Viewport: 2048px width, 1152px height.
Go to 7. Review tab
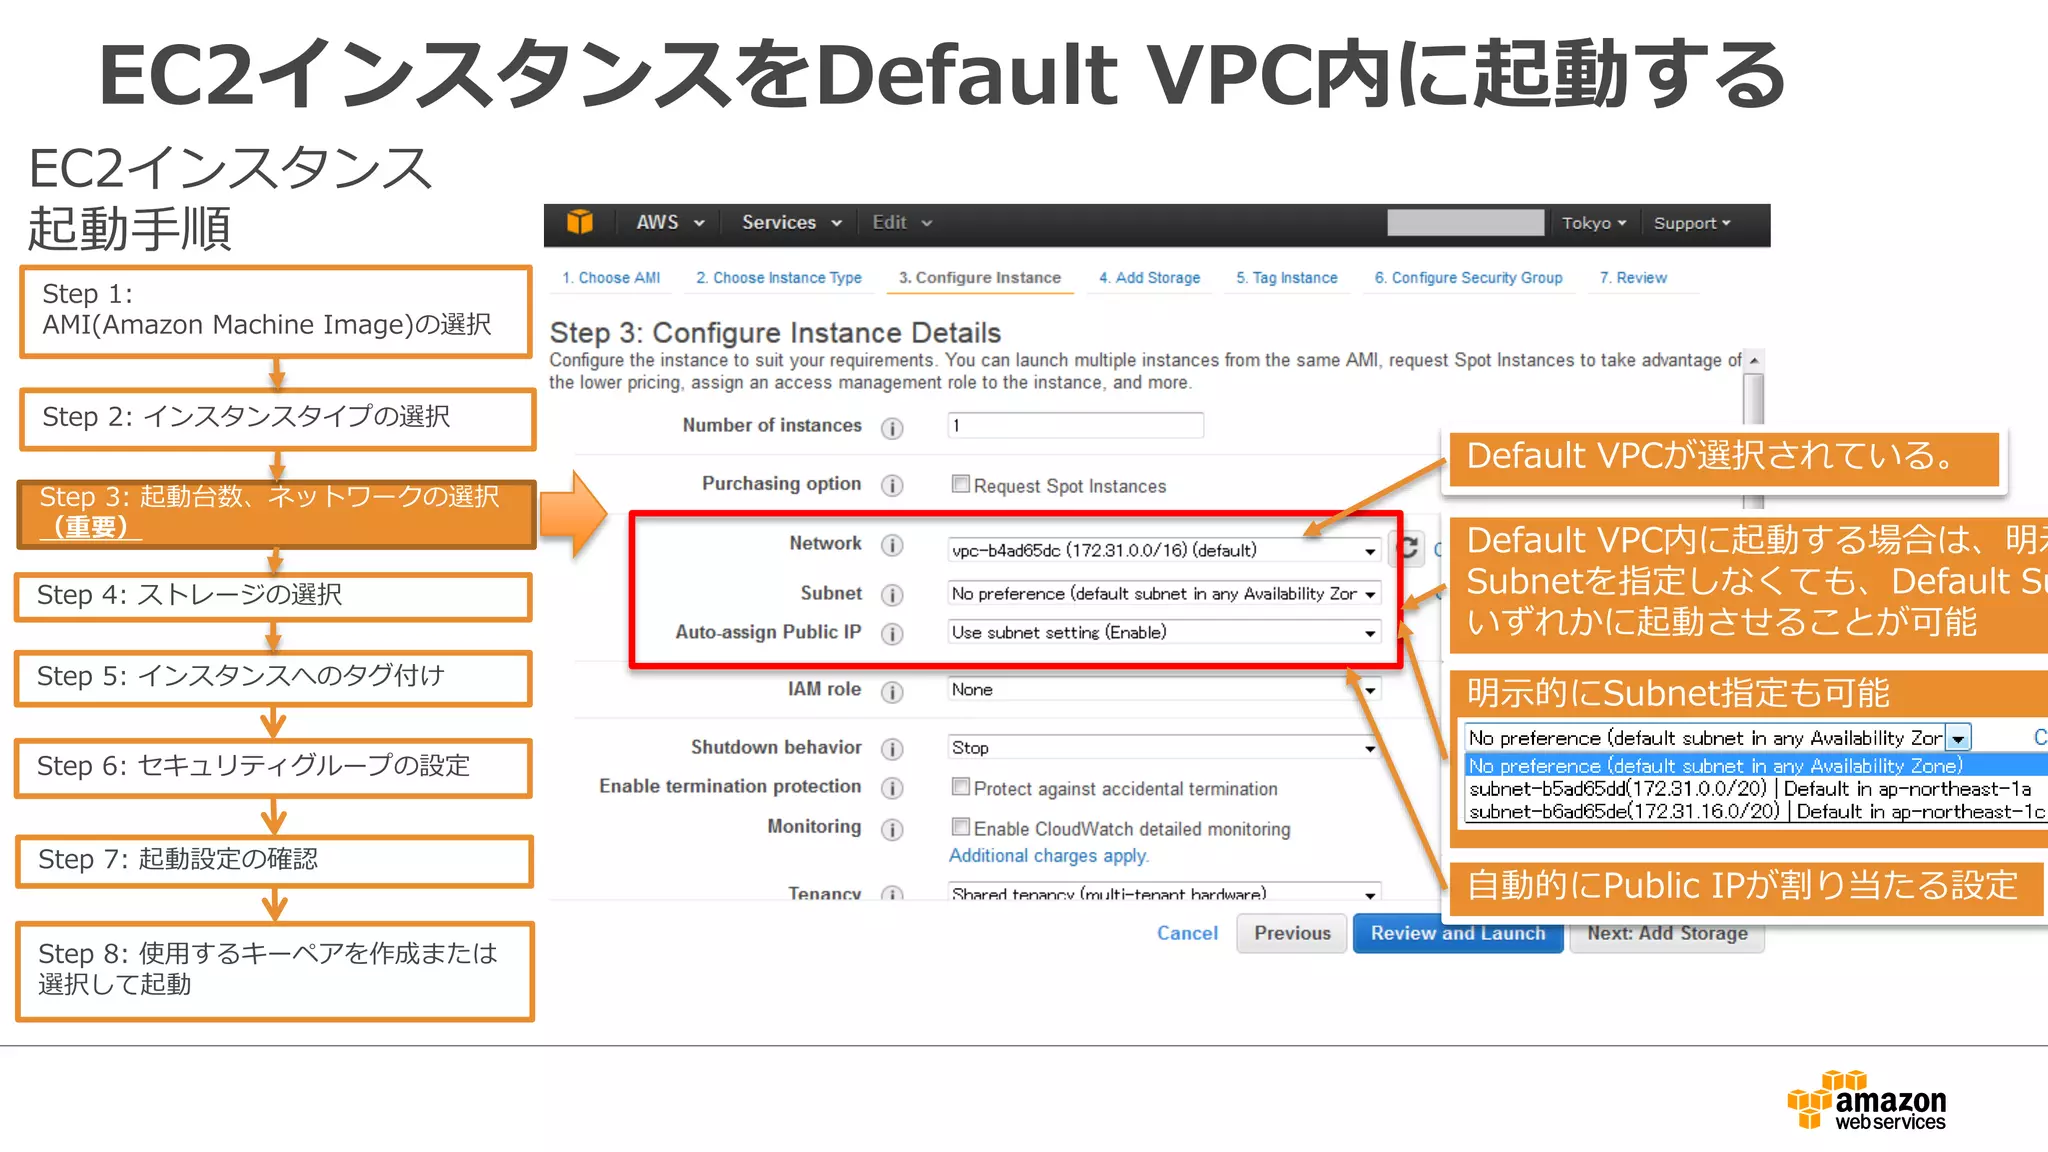tap(1633, 278)
